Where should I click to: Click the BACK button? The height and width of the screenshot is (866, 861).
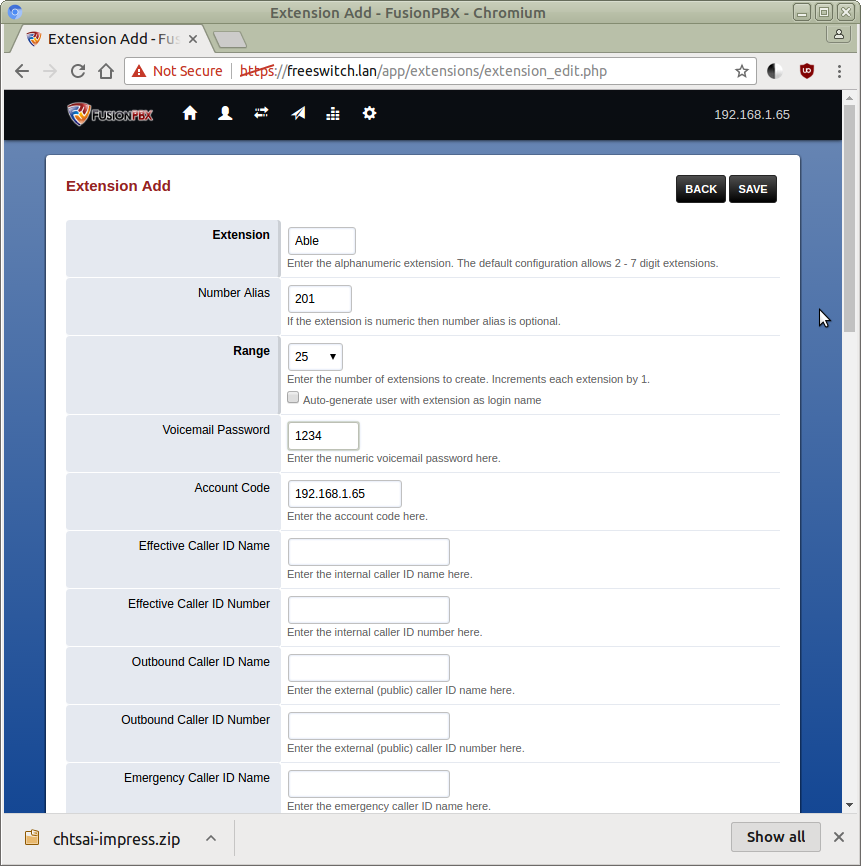pos(700,189)
